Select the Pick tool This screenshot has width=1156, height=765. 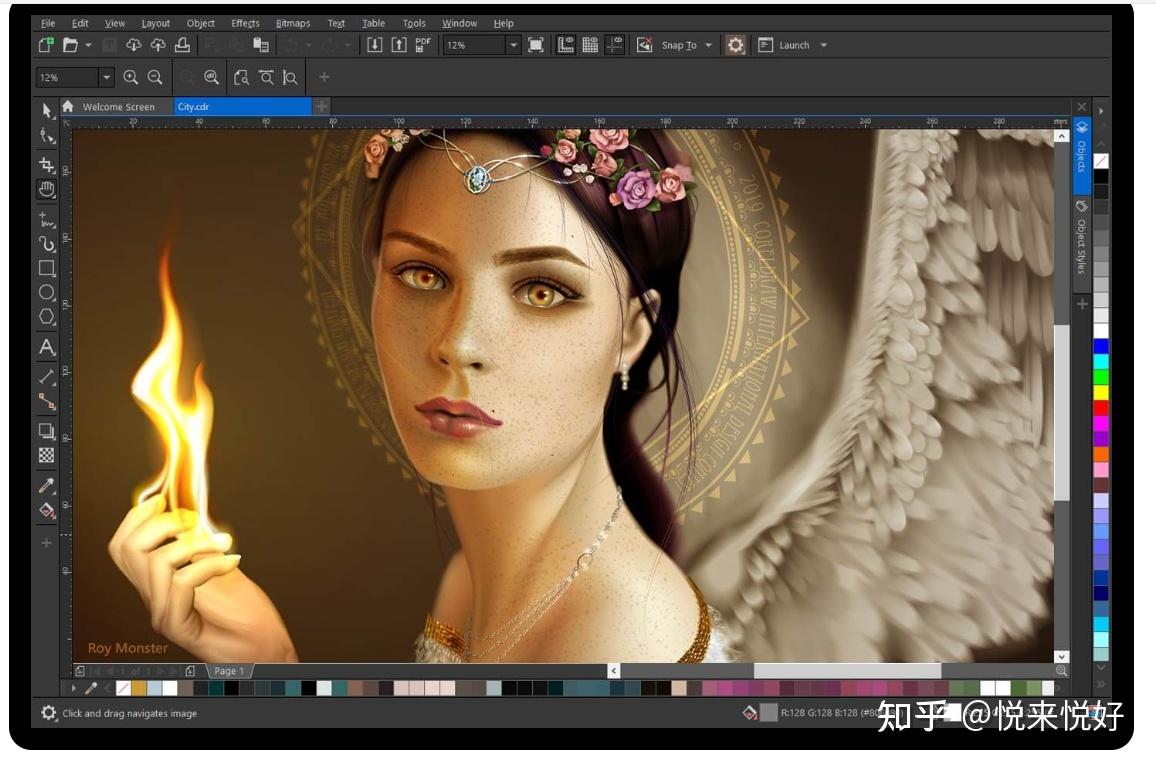point(46,110)
